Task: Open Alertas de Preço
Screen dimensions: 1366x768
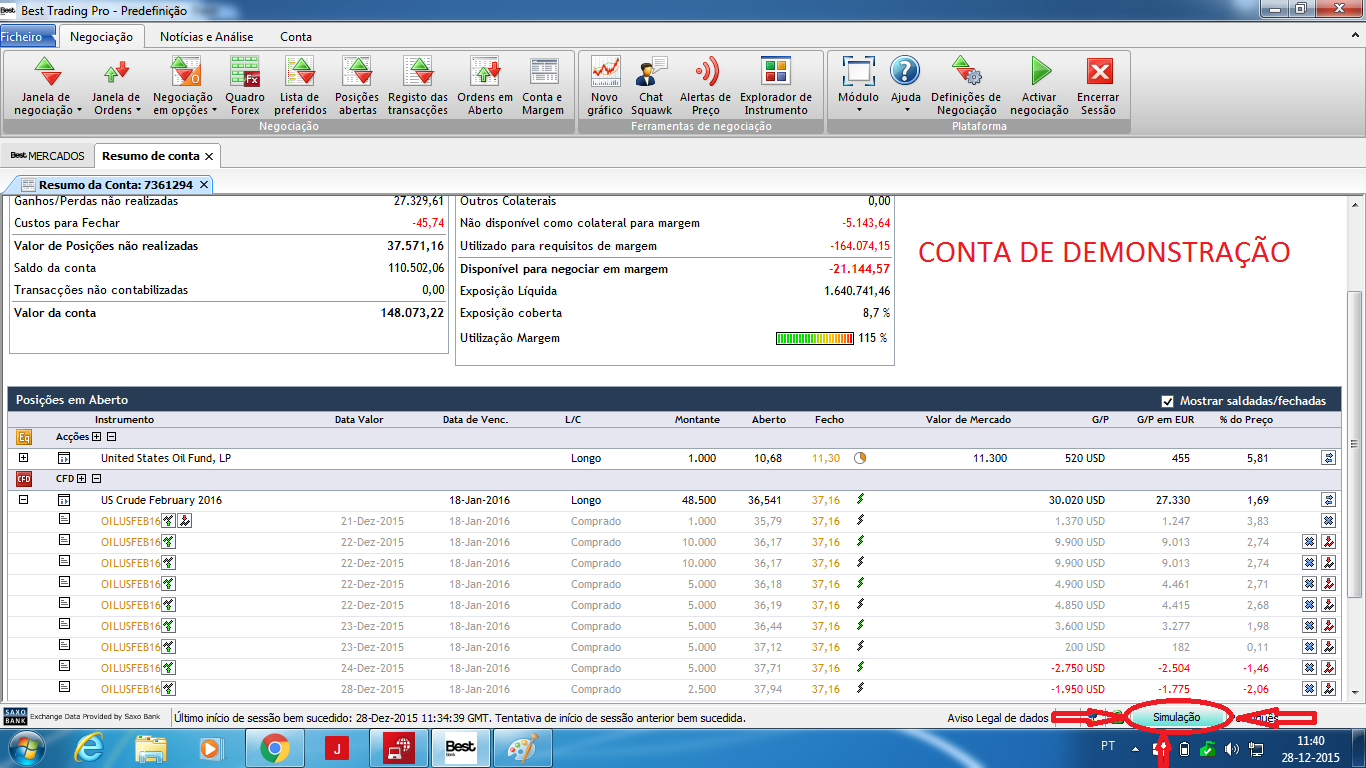Action: (x=705, y=85)
